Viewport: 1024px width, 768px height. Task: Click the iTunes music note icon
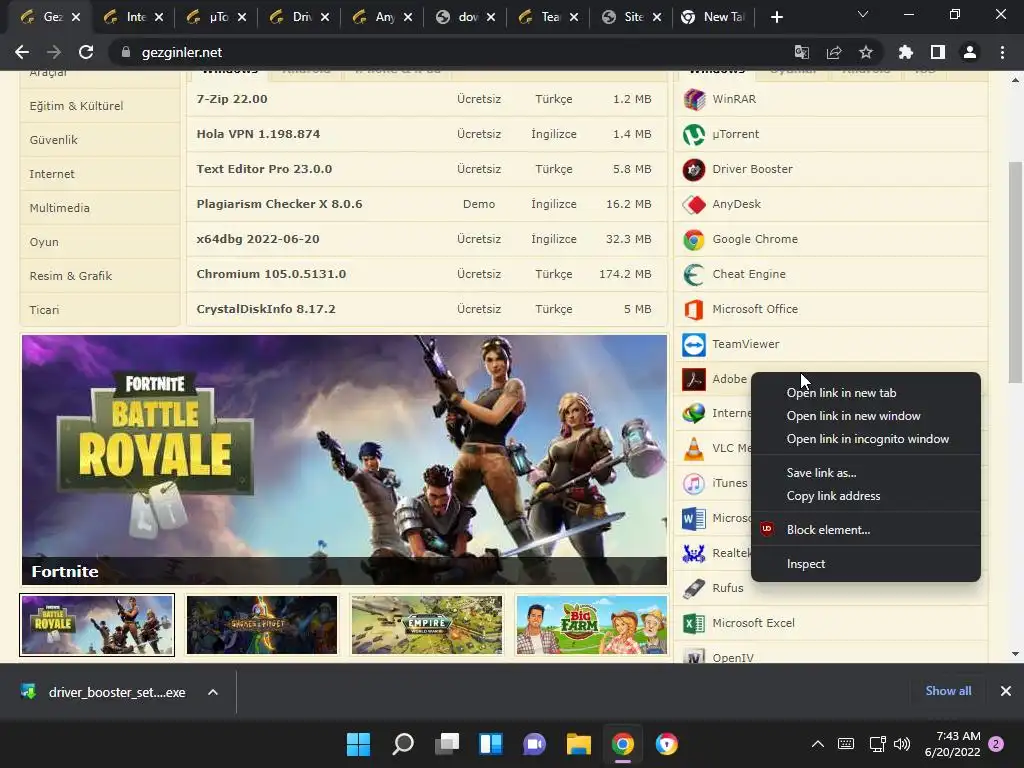[694, 483]
